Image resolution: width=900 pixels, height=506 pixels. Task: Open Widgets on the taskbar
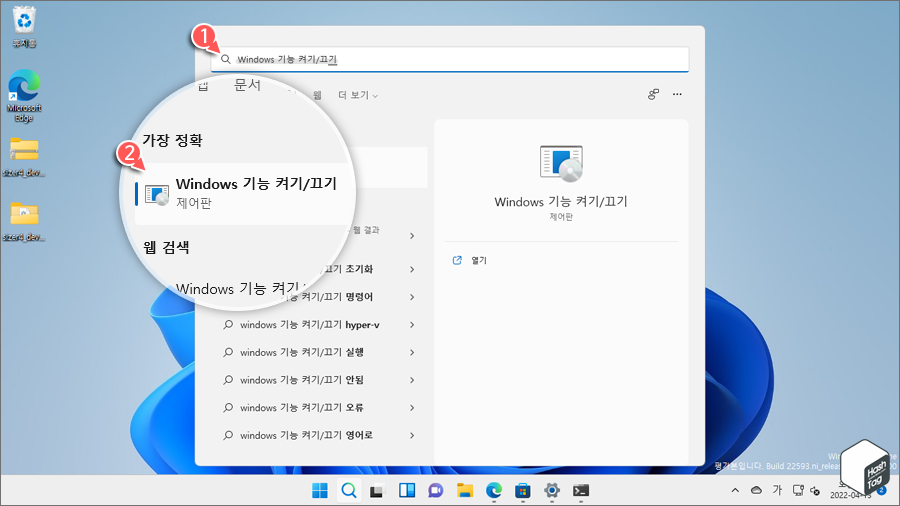click(x=407, y=491)
